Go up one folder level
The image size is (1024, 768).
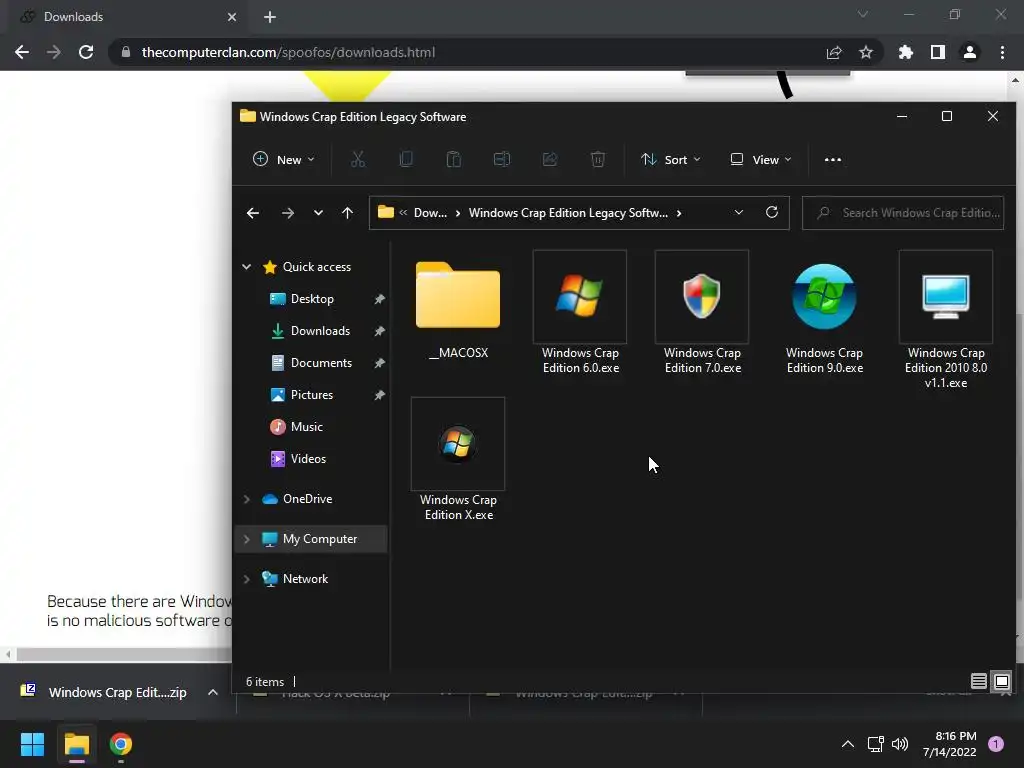[347, 213]
